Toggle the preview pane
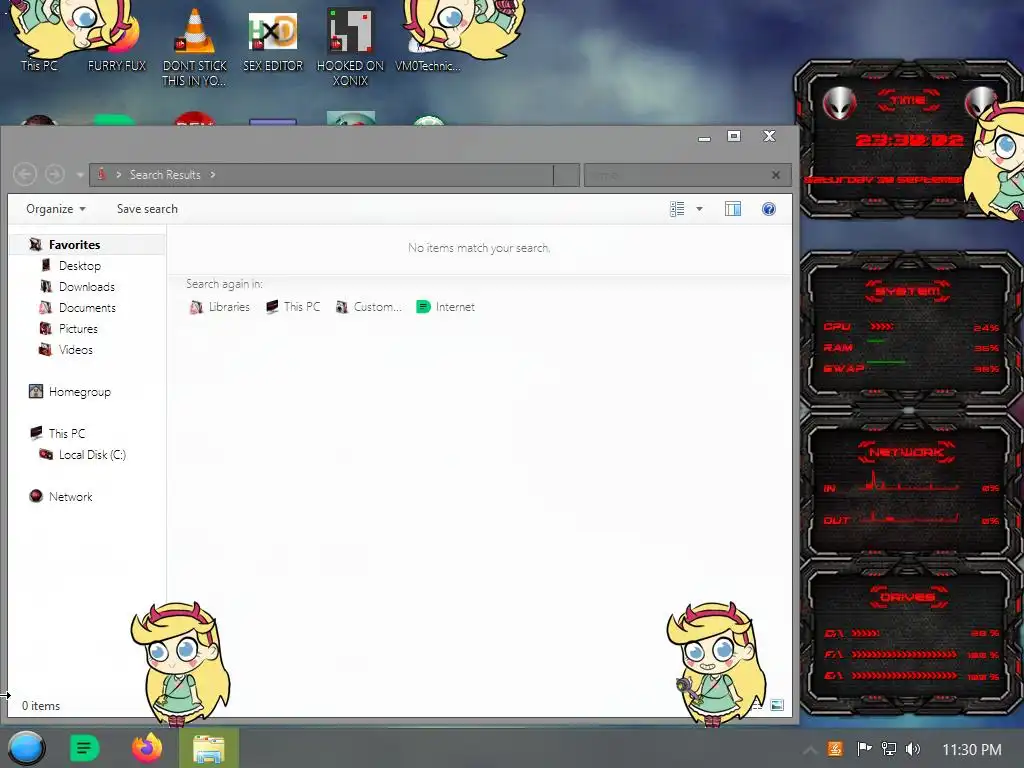 (x=733, y=209)
